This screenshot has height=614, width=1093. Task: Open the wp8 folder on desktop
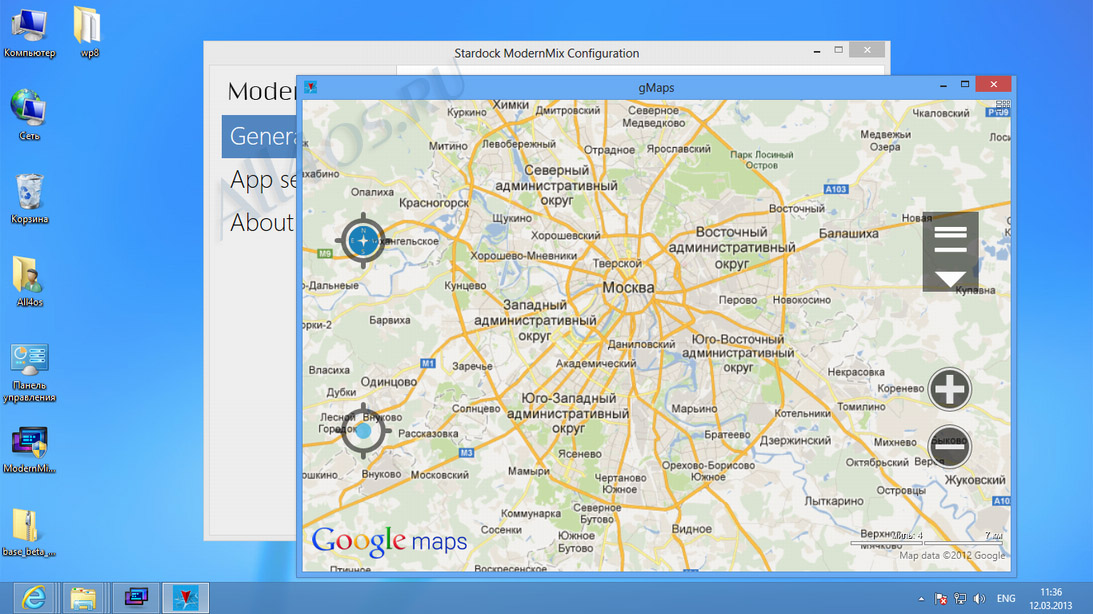(x=89, y=33)
